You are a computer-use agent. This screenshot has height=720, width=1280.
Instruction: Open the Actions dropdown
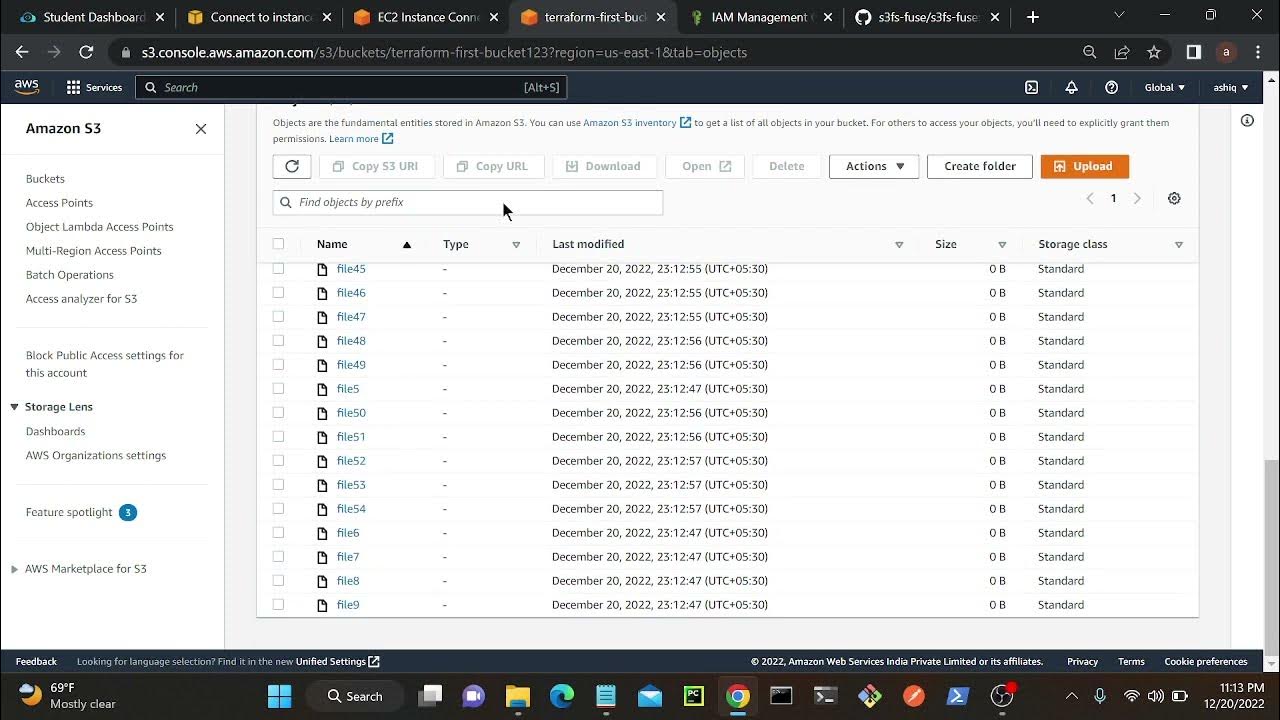point(874,166)
